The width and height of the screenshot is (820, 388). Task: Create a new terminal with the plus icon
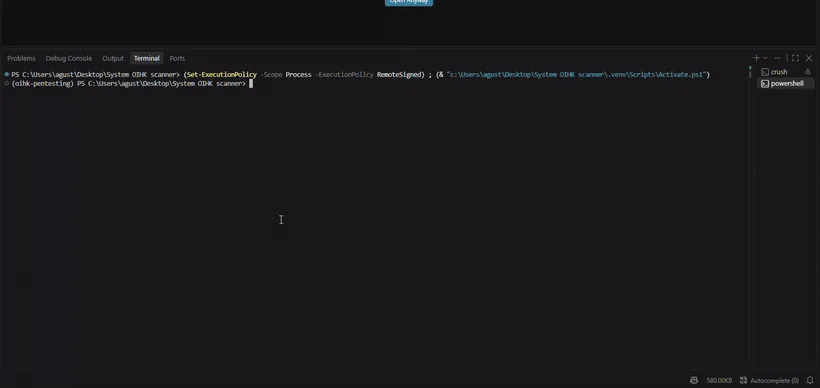pyautogui.click(x=756, y=58)
